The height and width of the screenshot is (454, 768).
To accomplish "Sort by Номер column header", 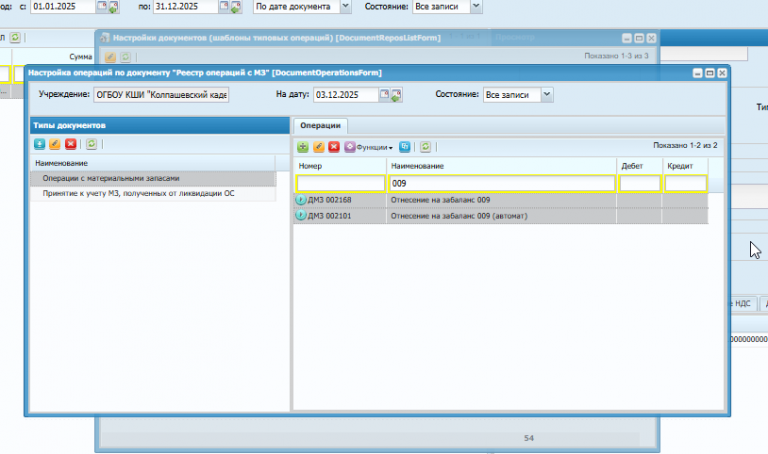I will coord(340,166).
